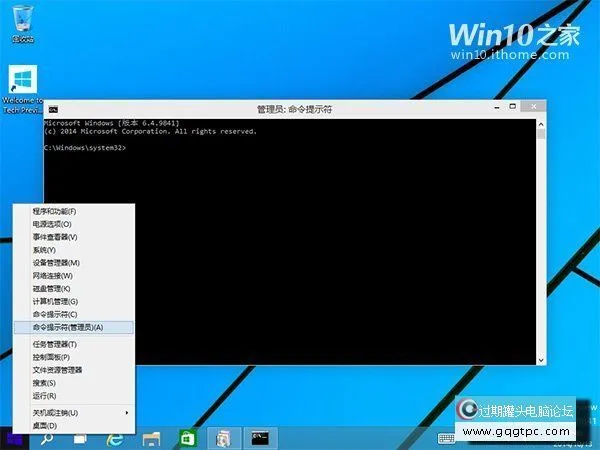Viewport: 600px width, 450px height.
Task: Open File Explorer from the taskbar
Action: 151,438
